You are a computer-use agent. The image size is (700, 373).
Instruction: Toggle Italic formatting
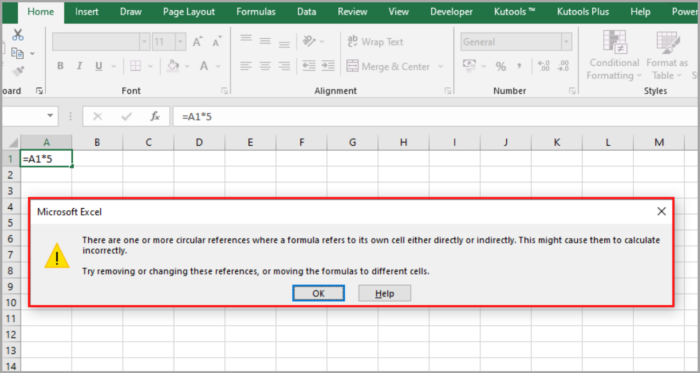(79, 66)
